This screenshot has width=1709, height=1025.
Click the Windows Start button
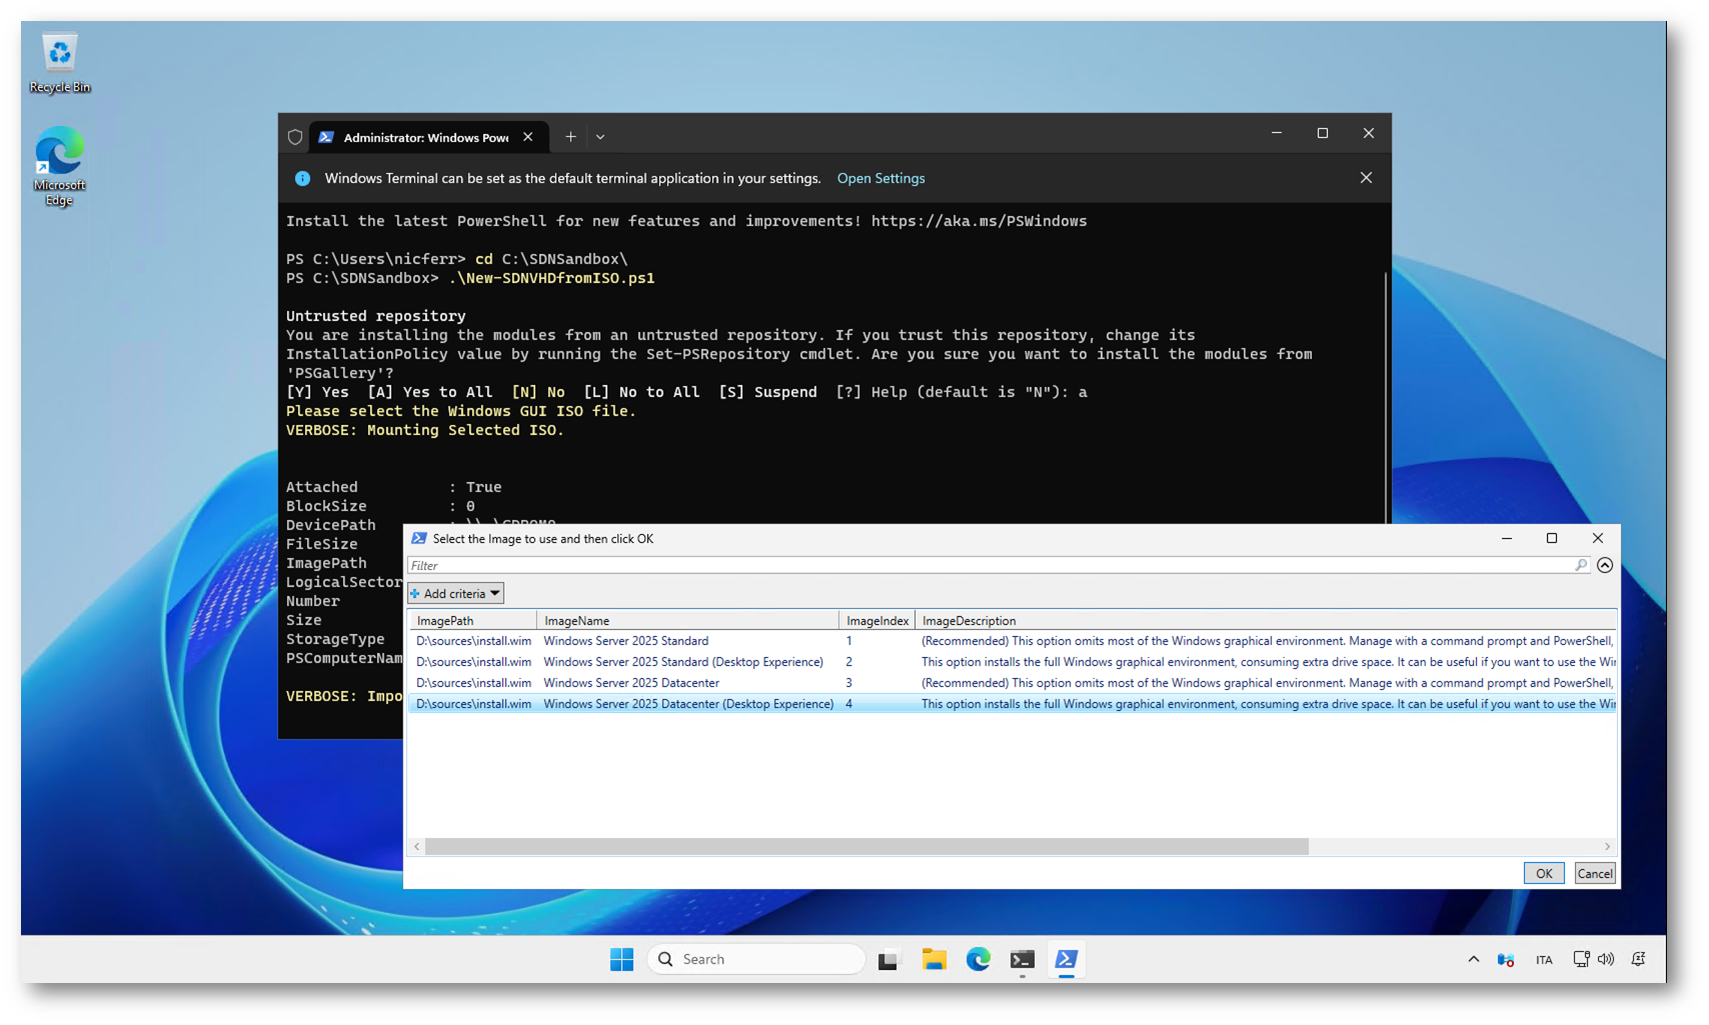pos(621,959)
